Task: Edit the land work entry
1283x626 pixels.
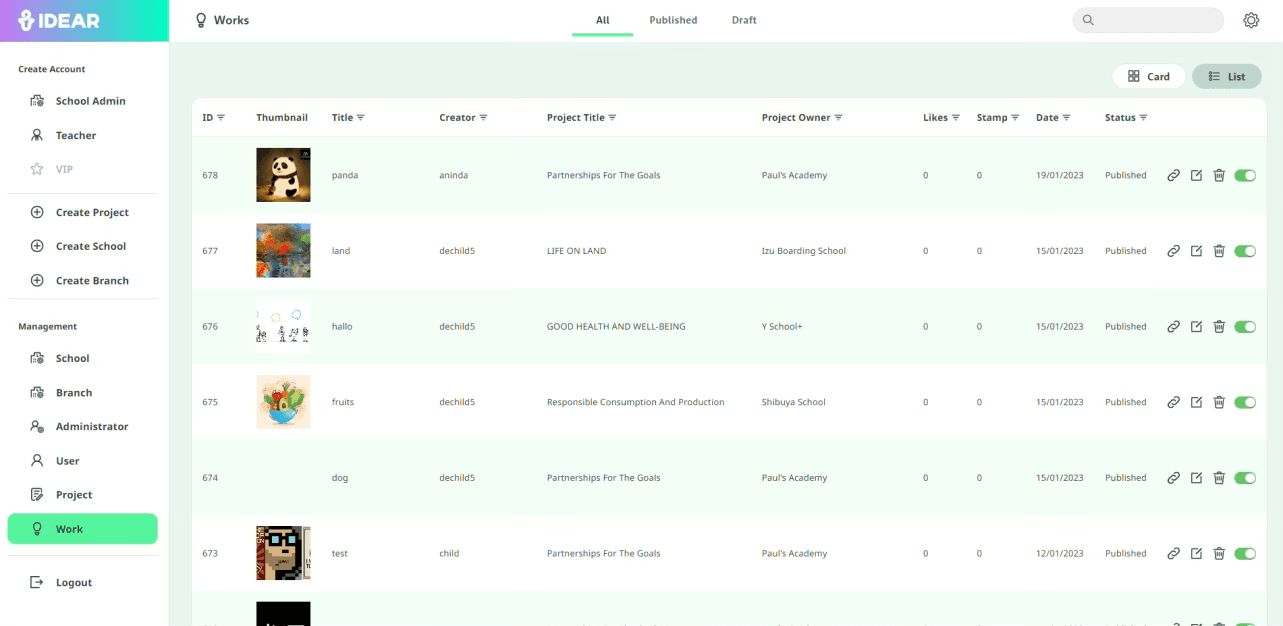Action: 1196,251
